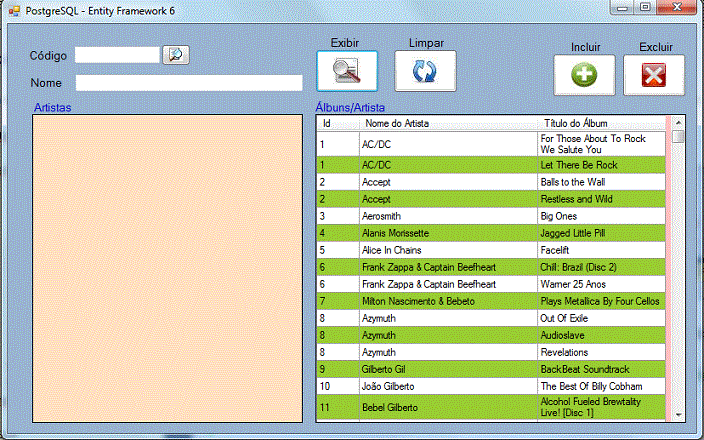Sort by the Id column header
Viewport: 704px width, 440px height.
tap(338, 123)
